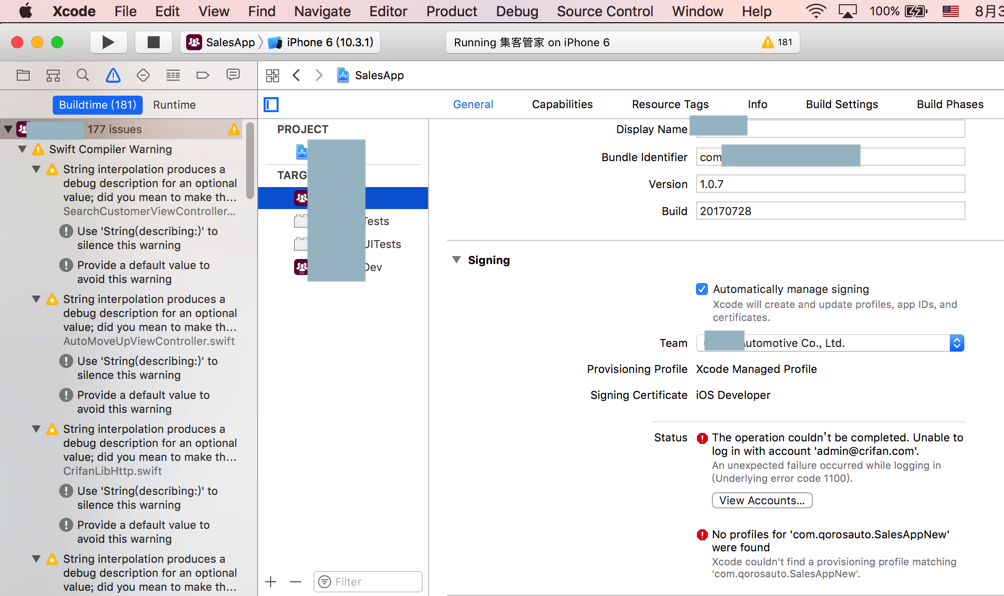The width and height of the screenshot is (1004, 596).
Task: Edit the Version field 1.0.7
Action: pyautogui.click(x=830, y=184)
